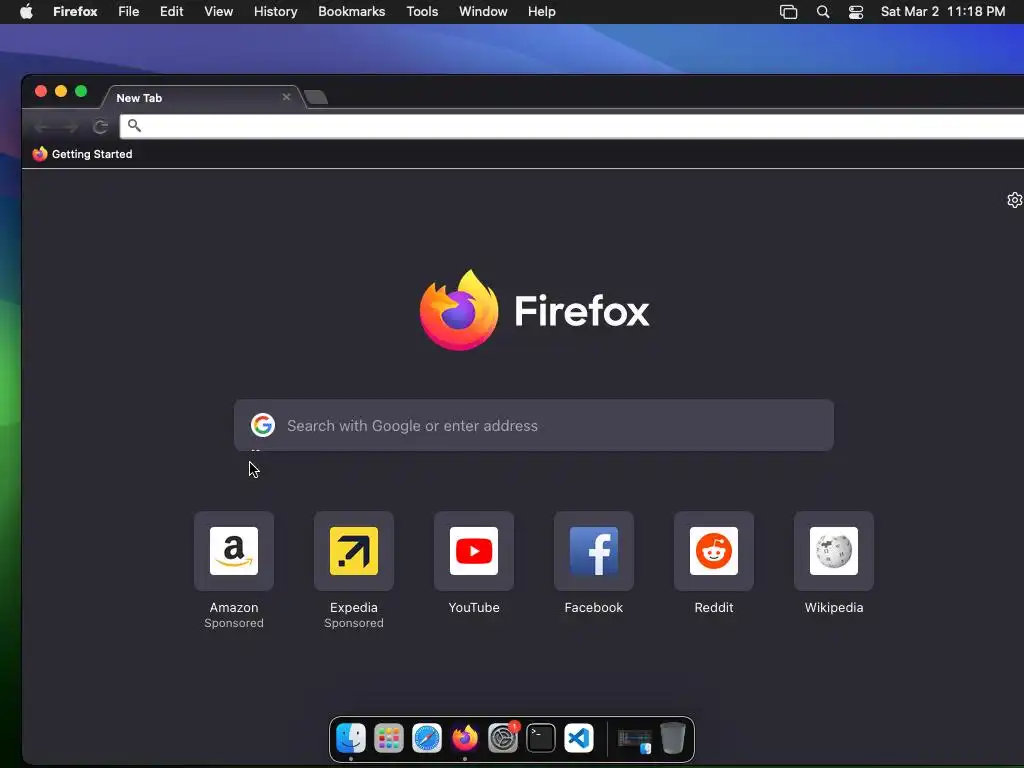
Task: Open the new tab personalize gear icon
Action: point(1014,200)
